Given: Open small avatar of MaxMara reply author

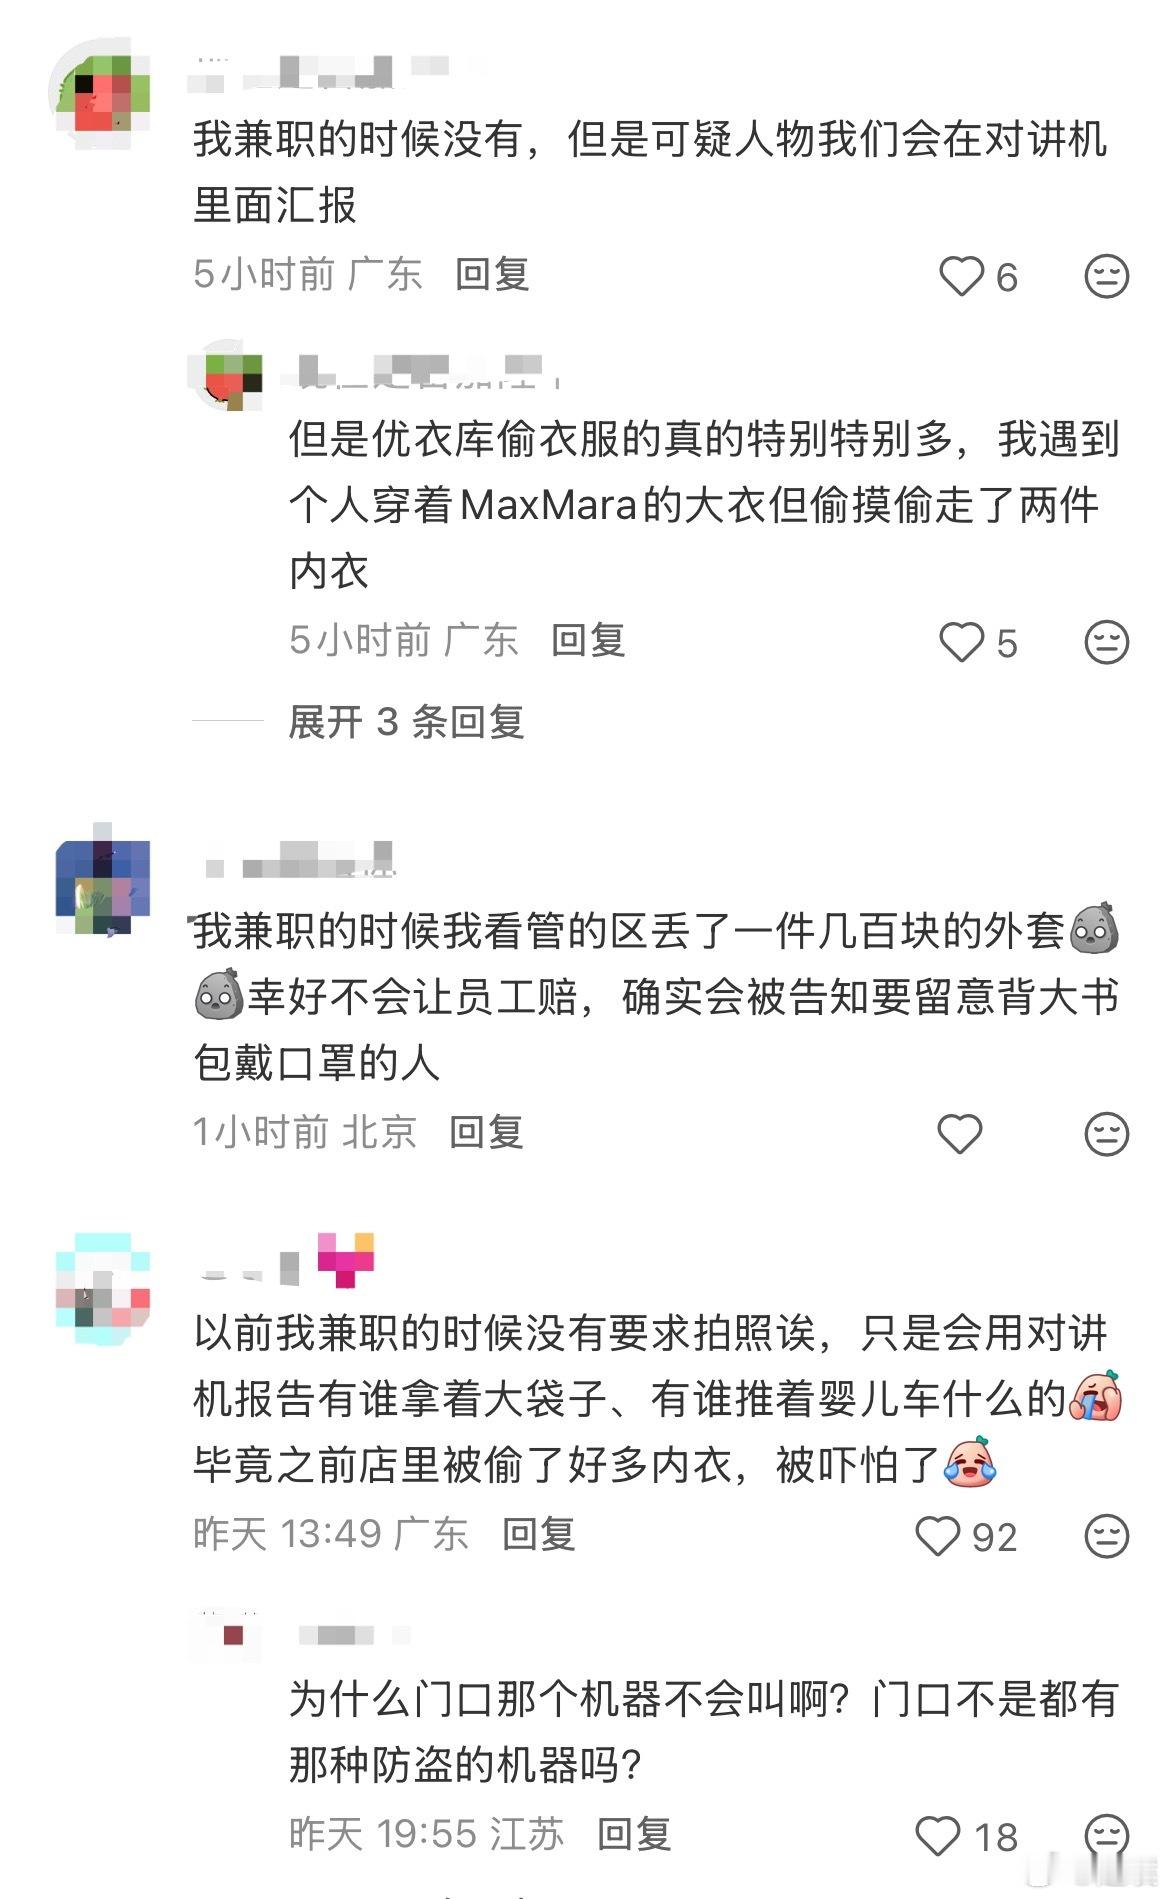Looking at the screenshot, I should coord(228,375).
